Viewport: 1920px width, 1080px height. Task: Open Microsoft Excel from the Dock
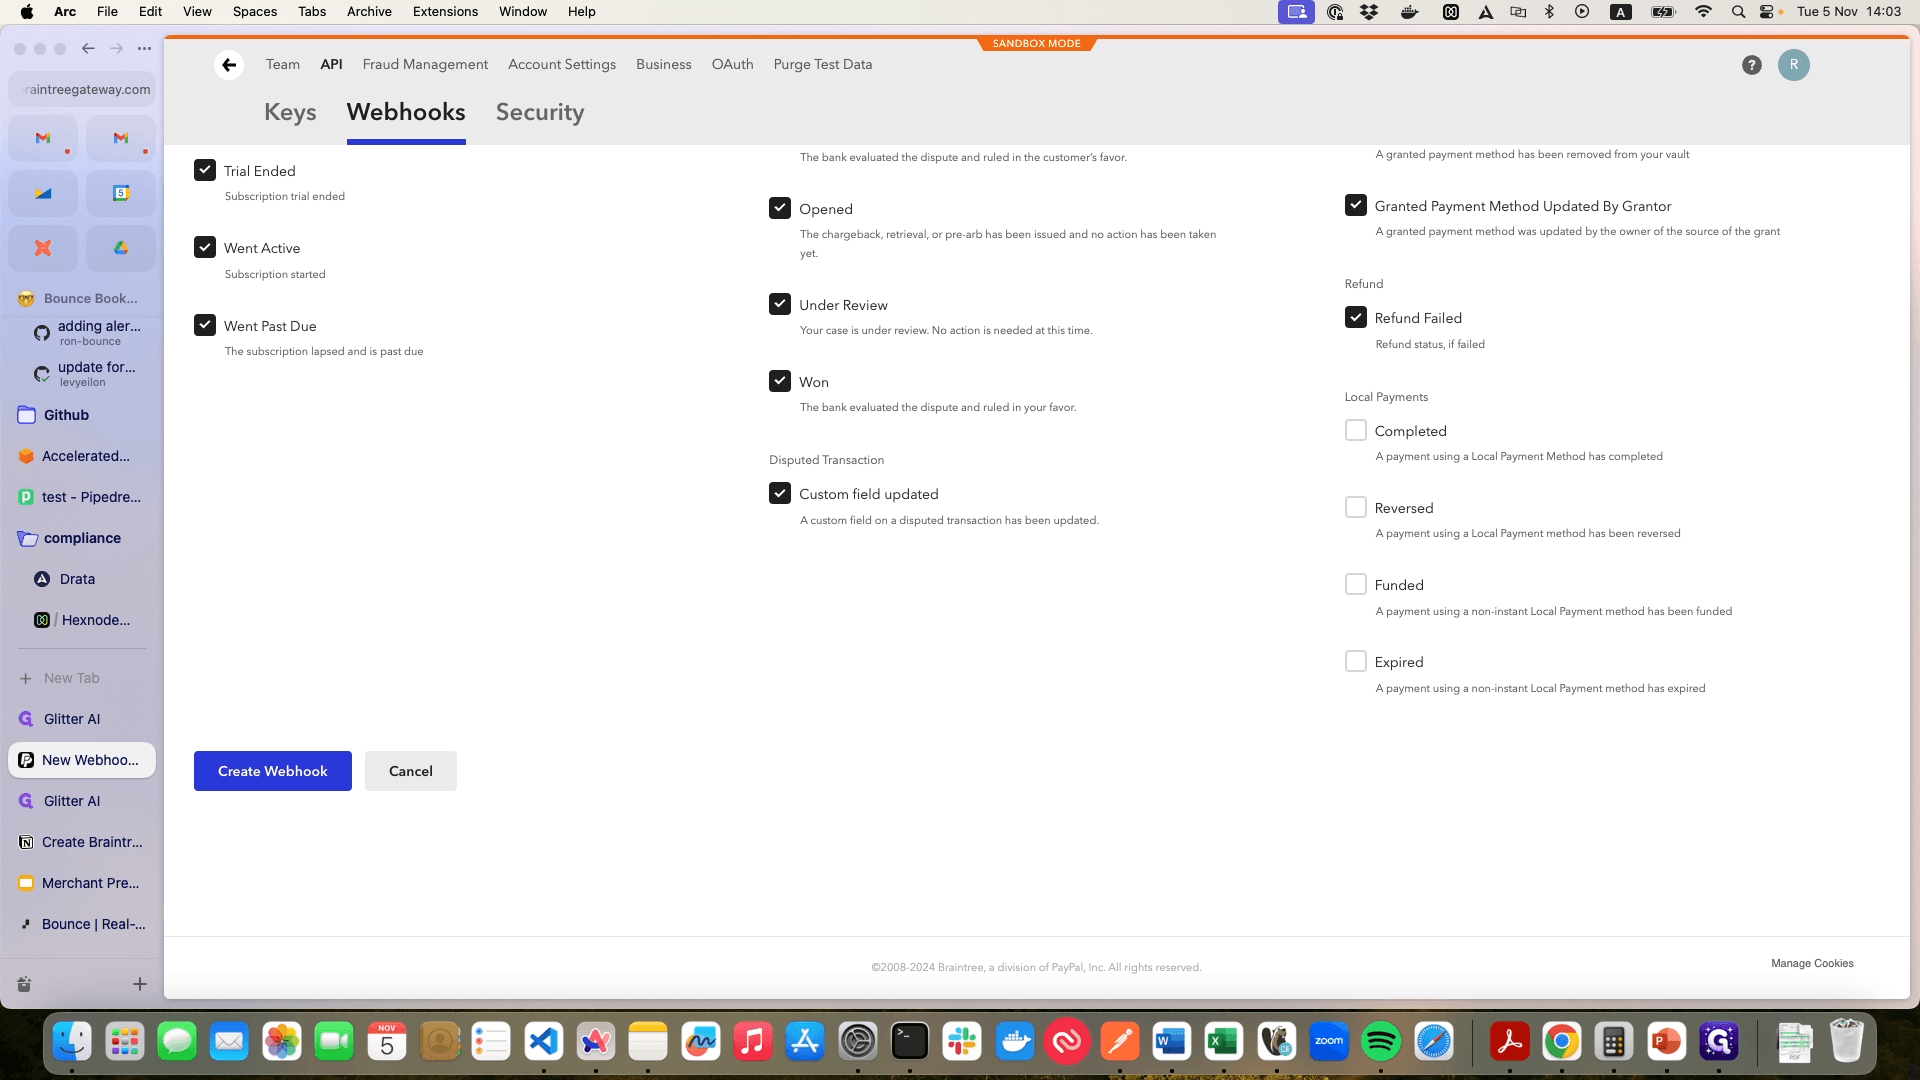[x=1224, y=1042]
